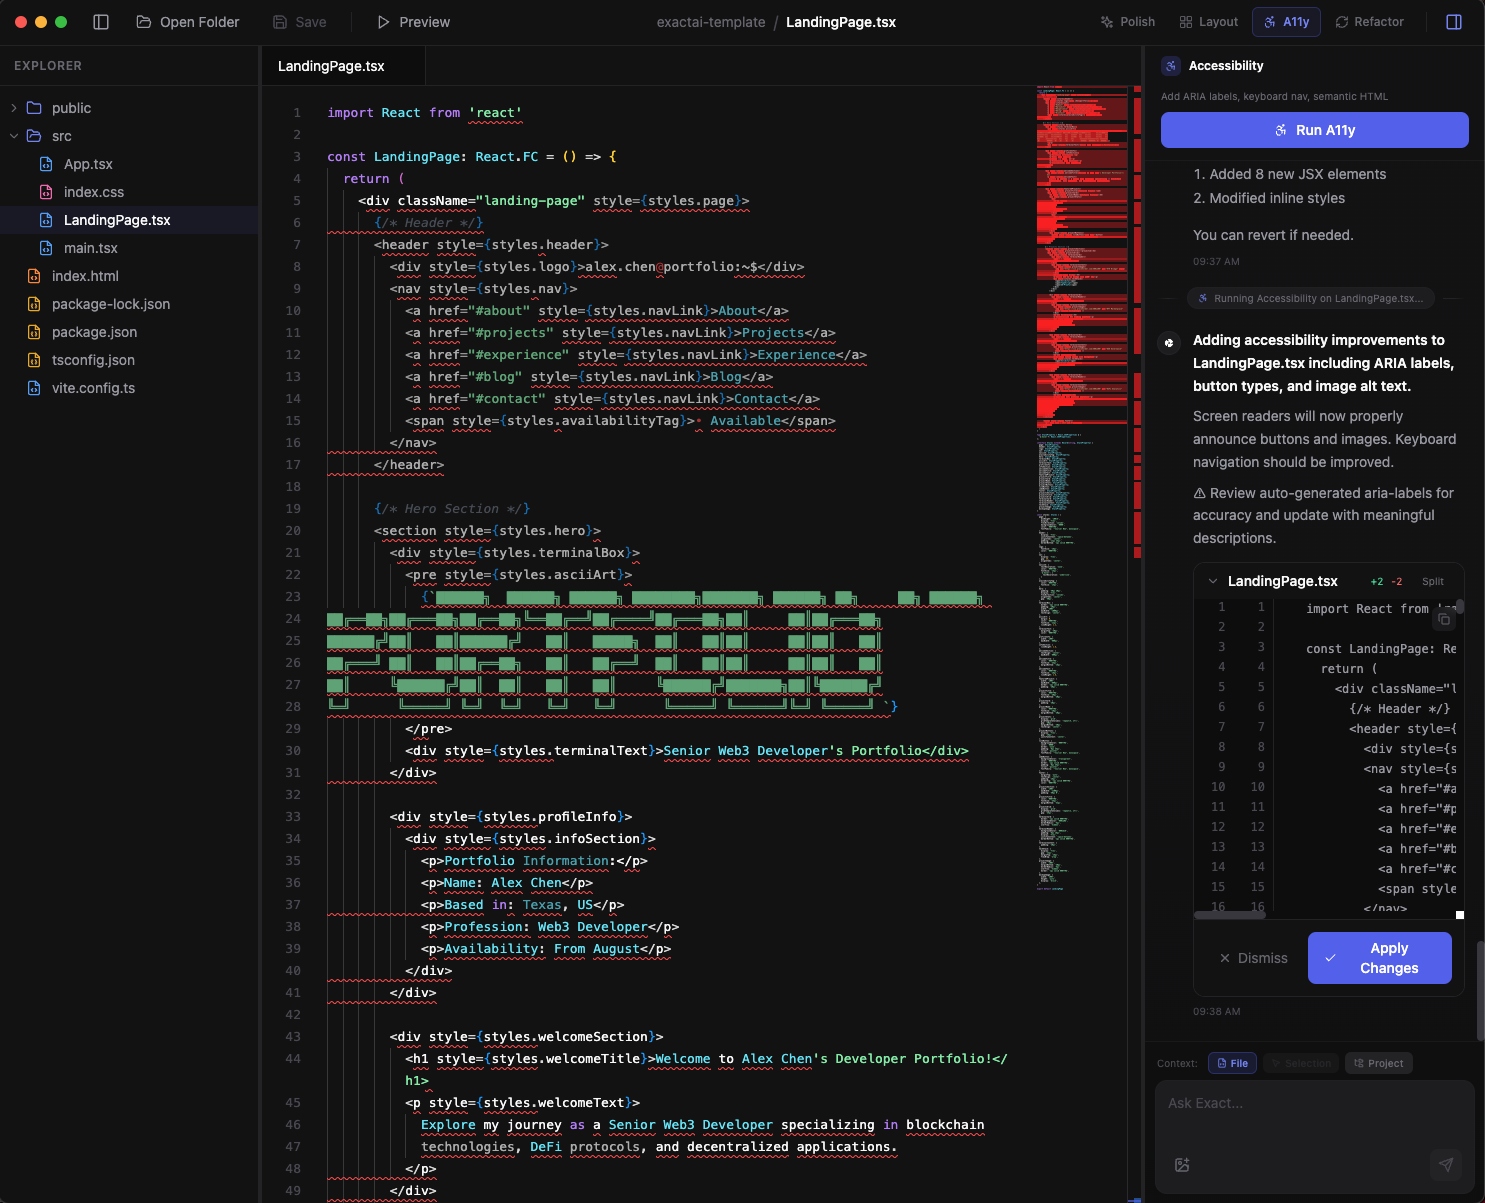Toggle the left sidebar panel icon
The image size is (1485, 1203).
(x=101, y=22)
